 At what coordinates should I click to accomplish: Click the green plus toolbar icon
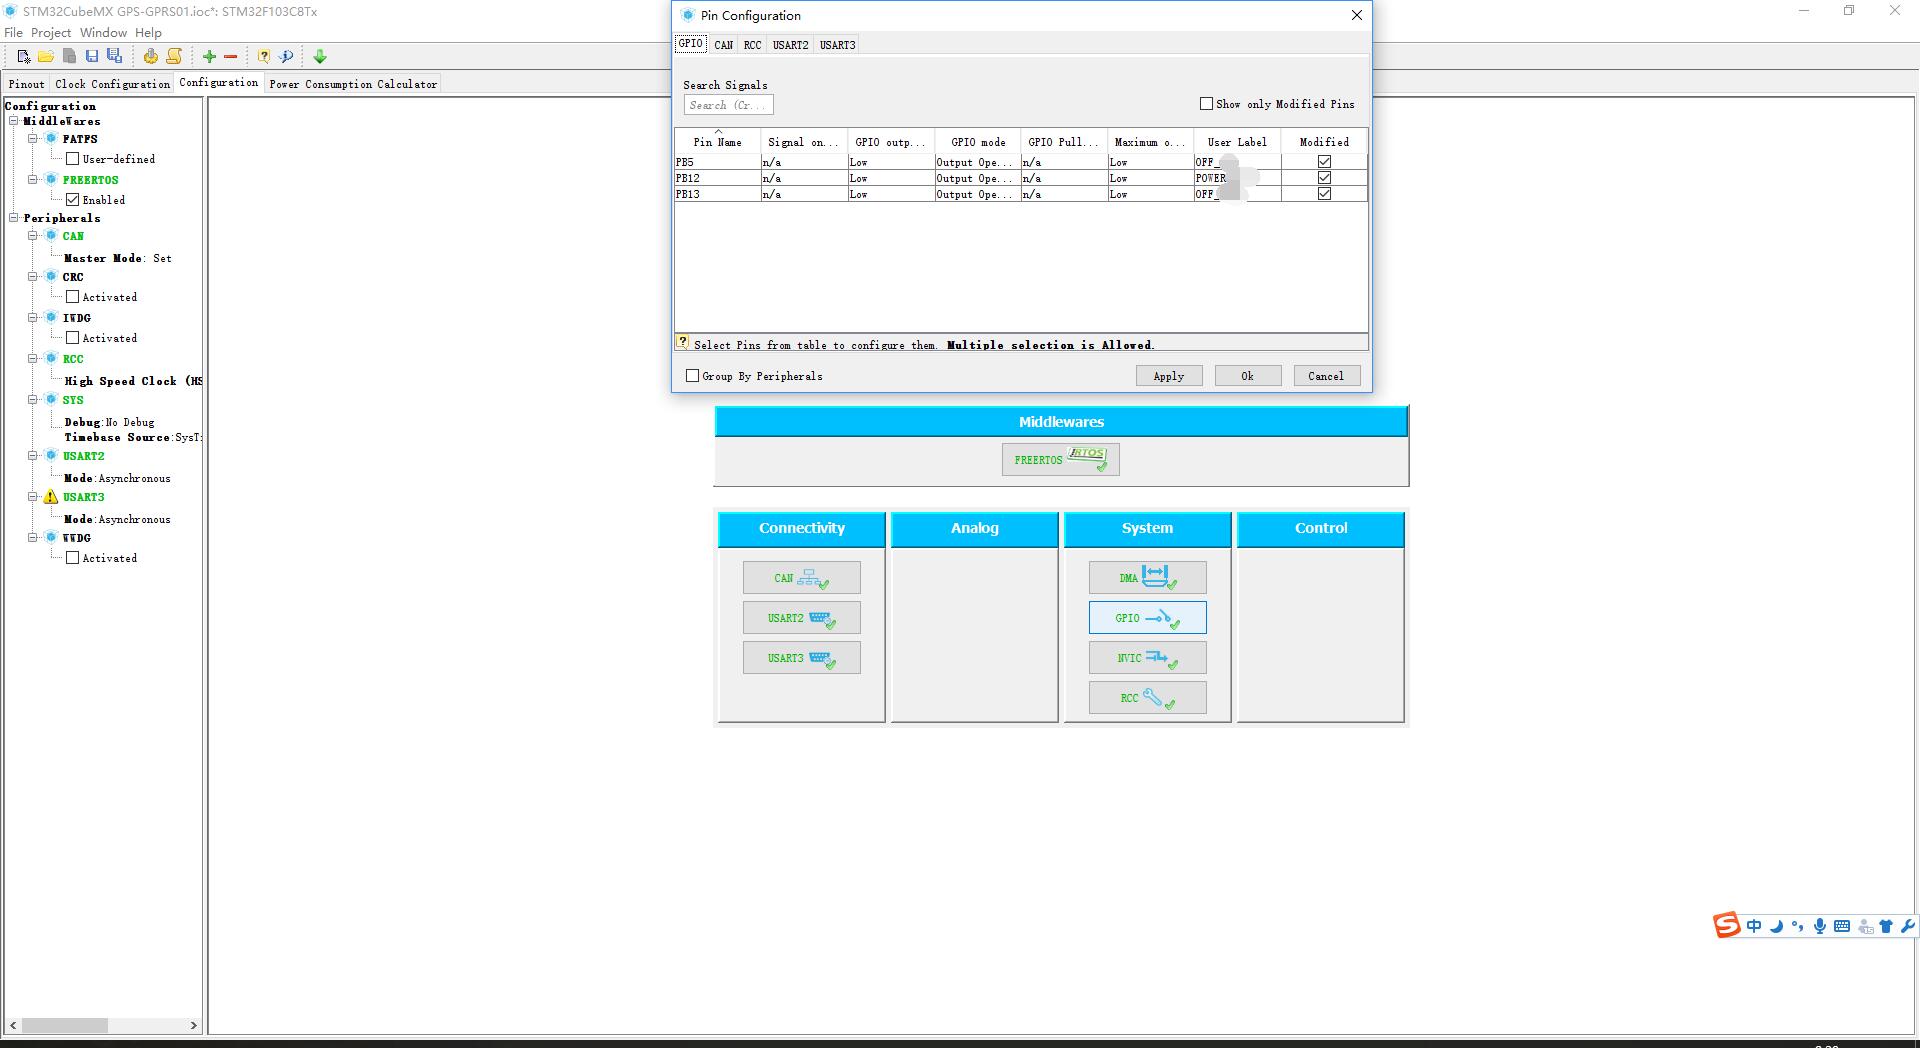tap(209, 56)
